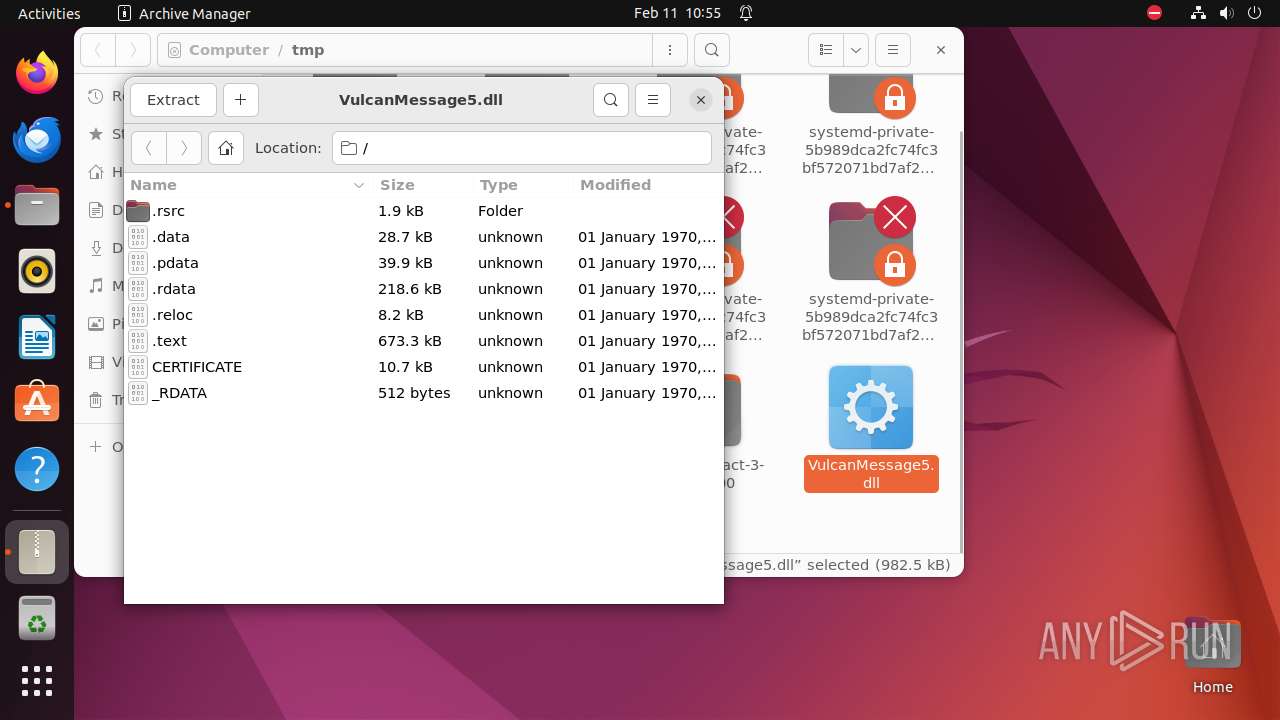Open LibreOffice Writer from the dock

point(37,337)
